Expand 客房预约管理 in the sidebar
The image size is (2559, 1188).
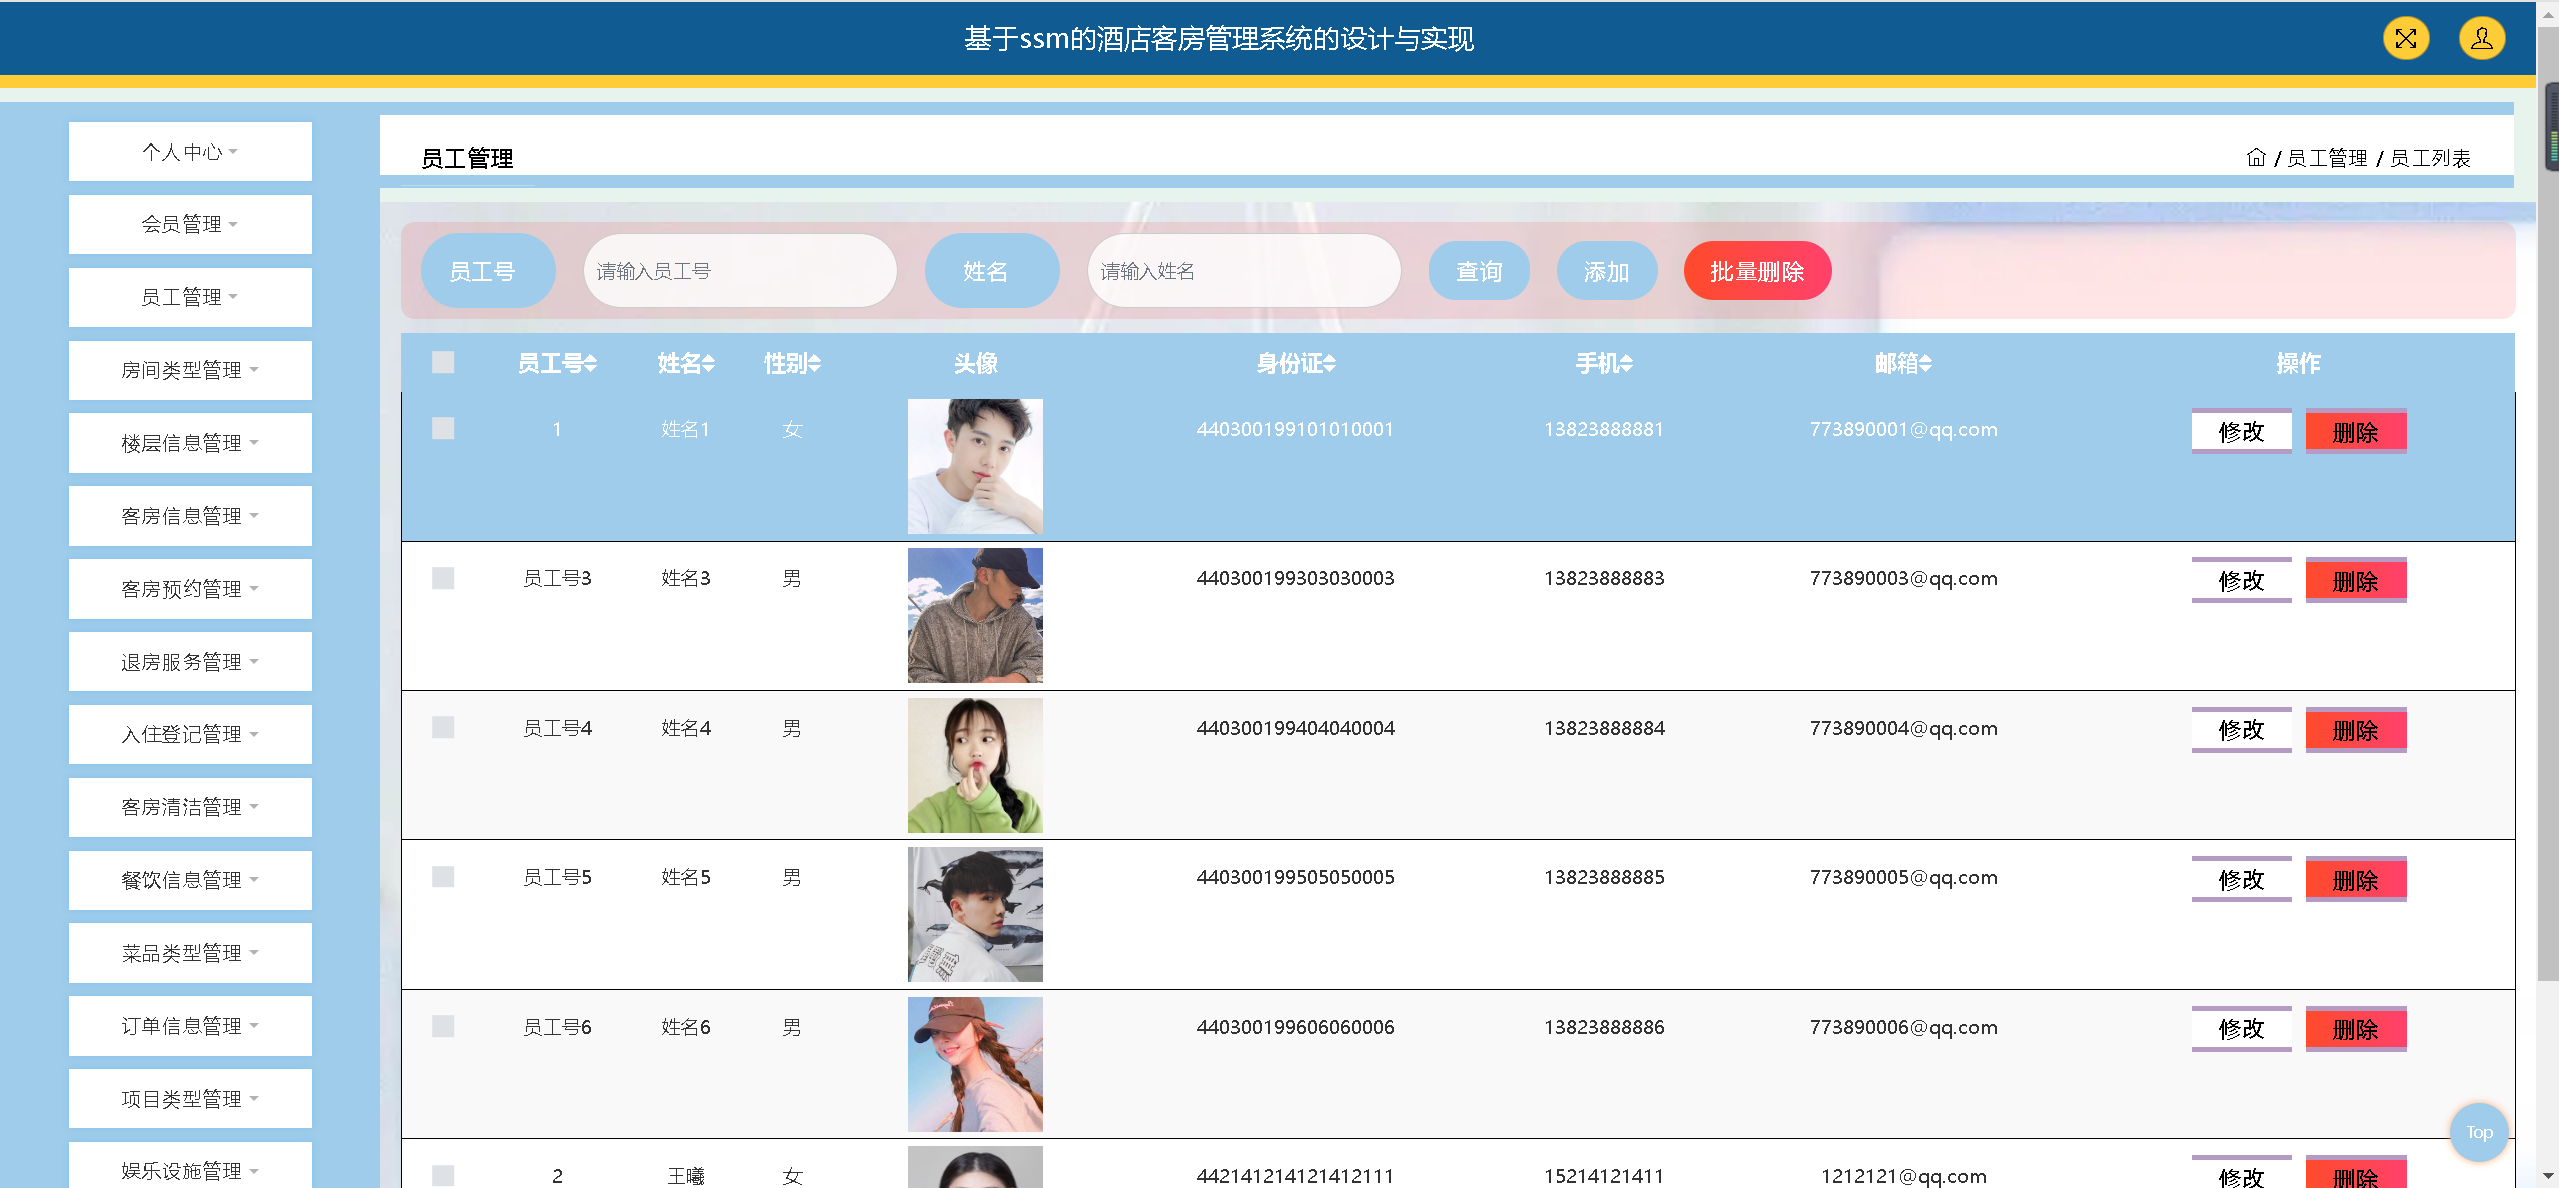click(x=190, y=589)
